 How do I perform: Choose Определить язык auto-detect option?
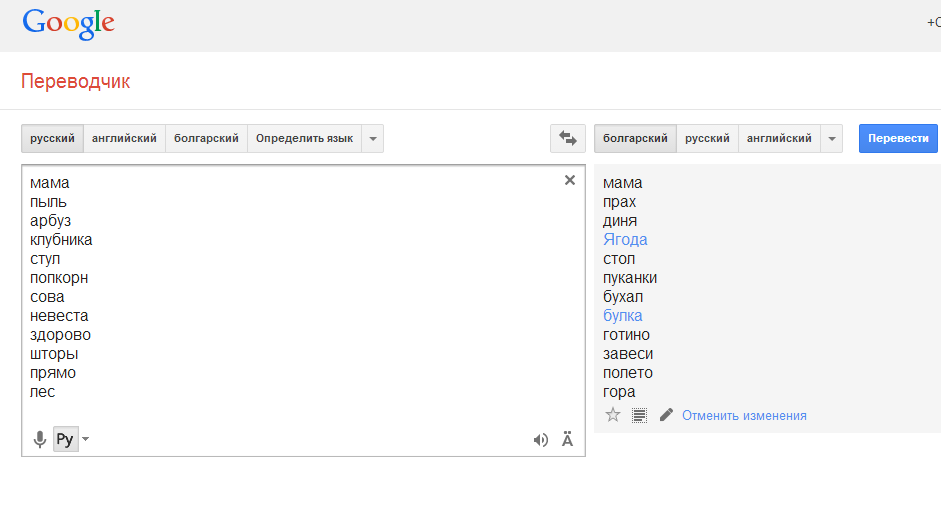(x=304, y=139)
